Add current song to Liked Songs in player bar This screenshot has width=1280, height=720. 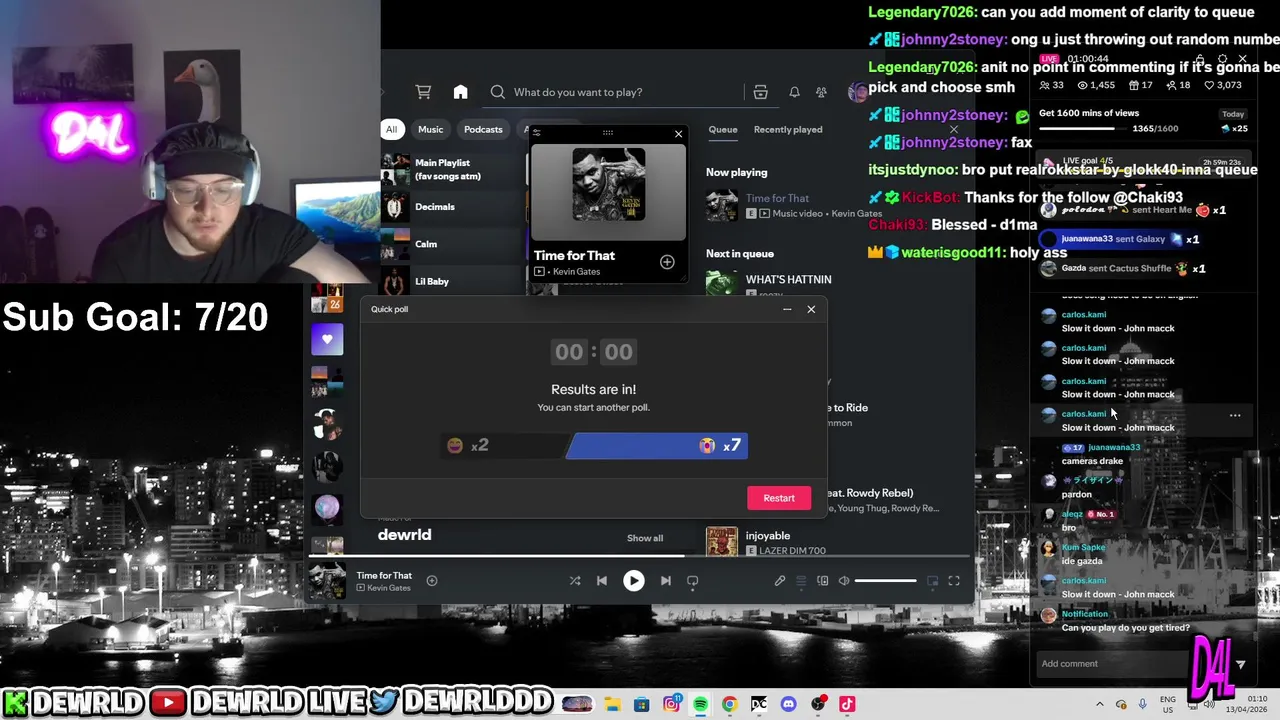coord(432,580)
